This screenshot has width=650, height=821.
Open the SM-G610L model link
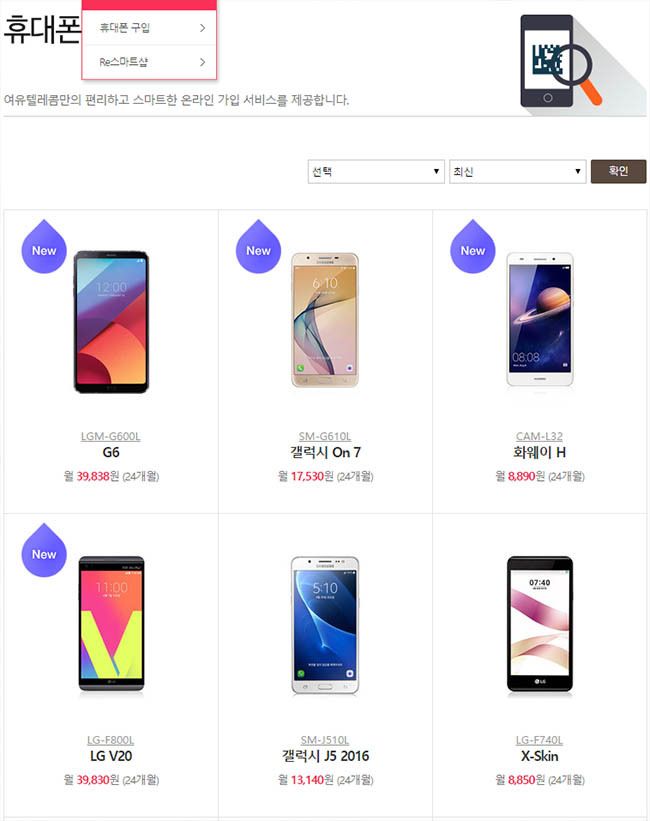pyautogui.click(x=325, y=436)
